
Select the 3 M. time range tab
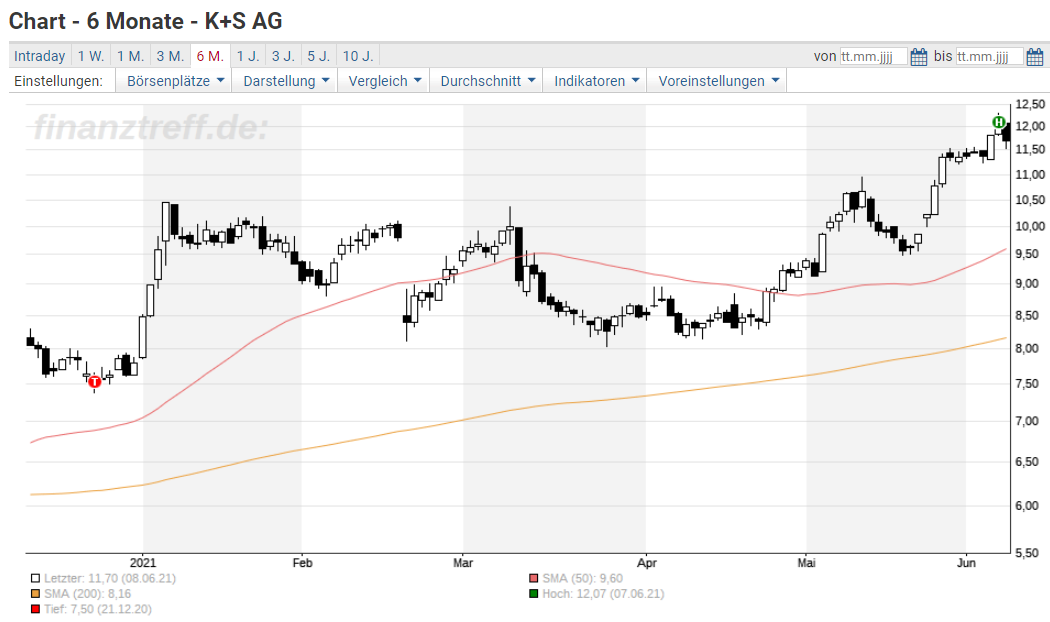coord(170,56)
